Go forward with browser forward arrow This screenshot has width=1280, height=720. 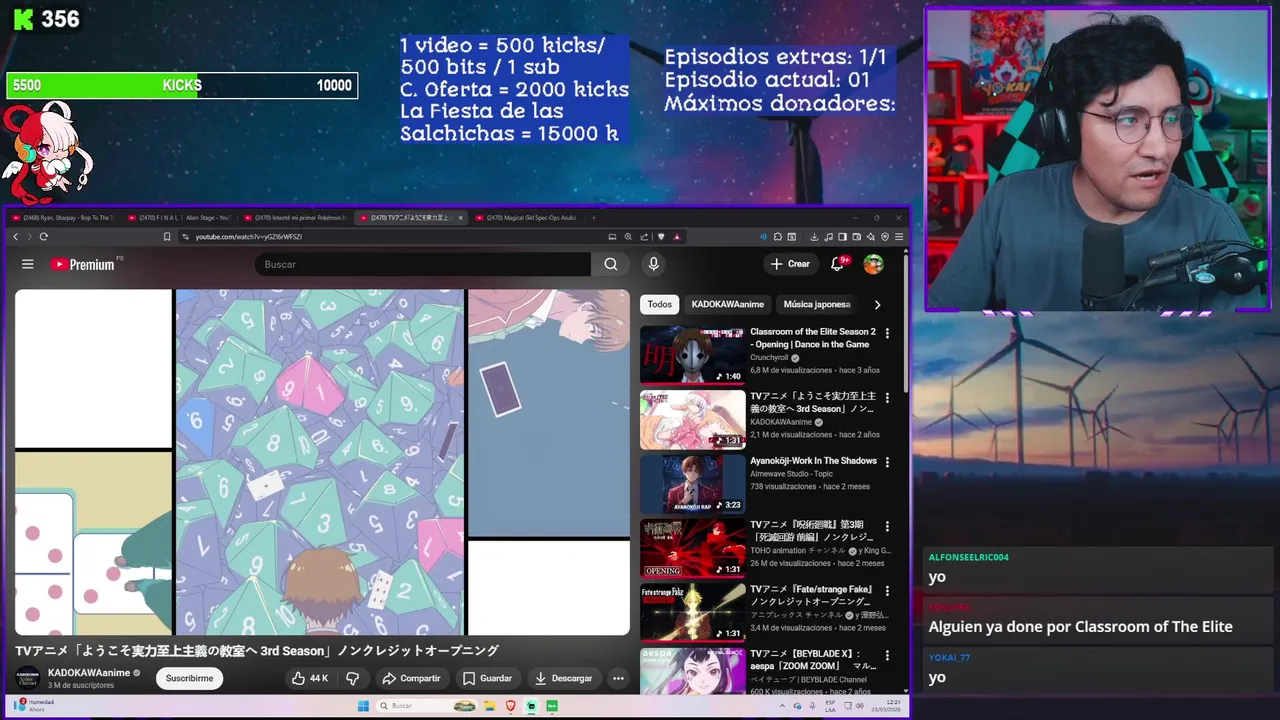(x=29, y=237)
